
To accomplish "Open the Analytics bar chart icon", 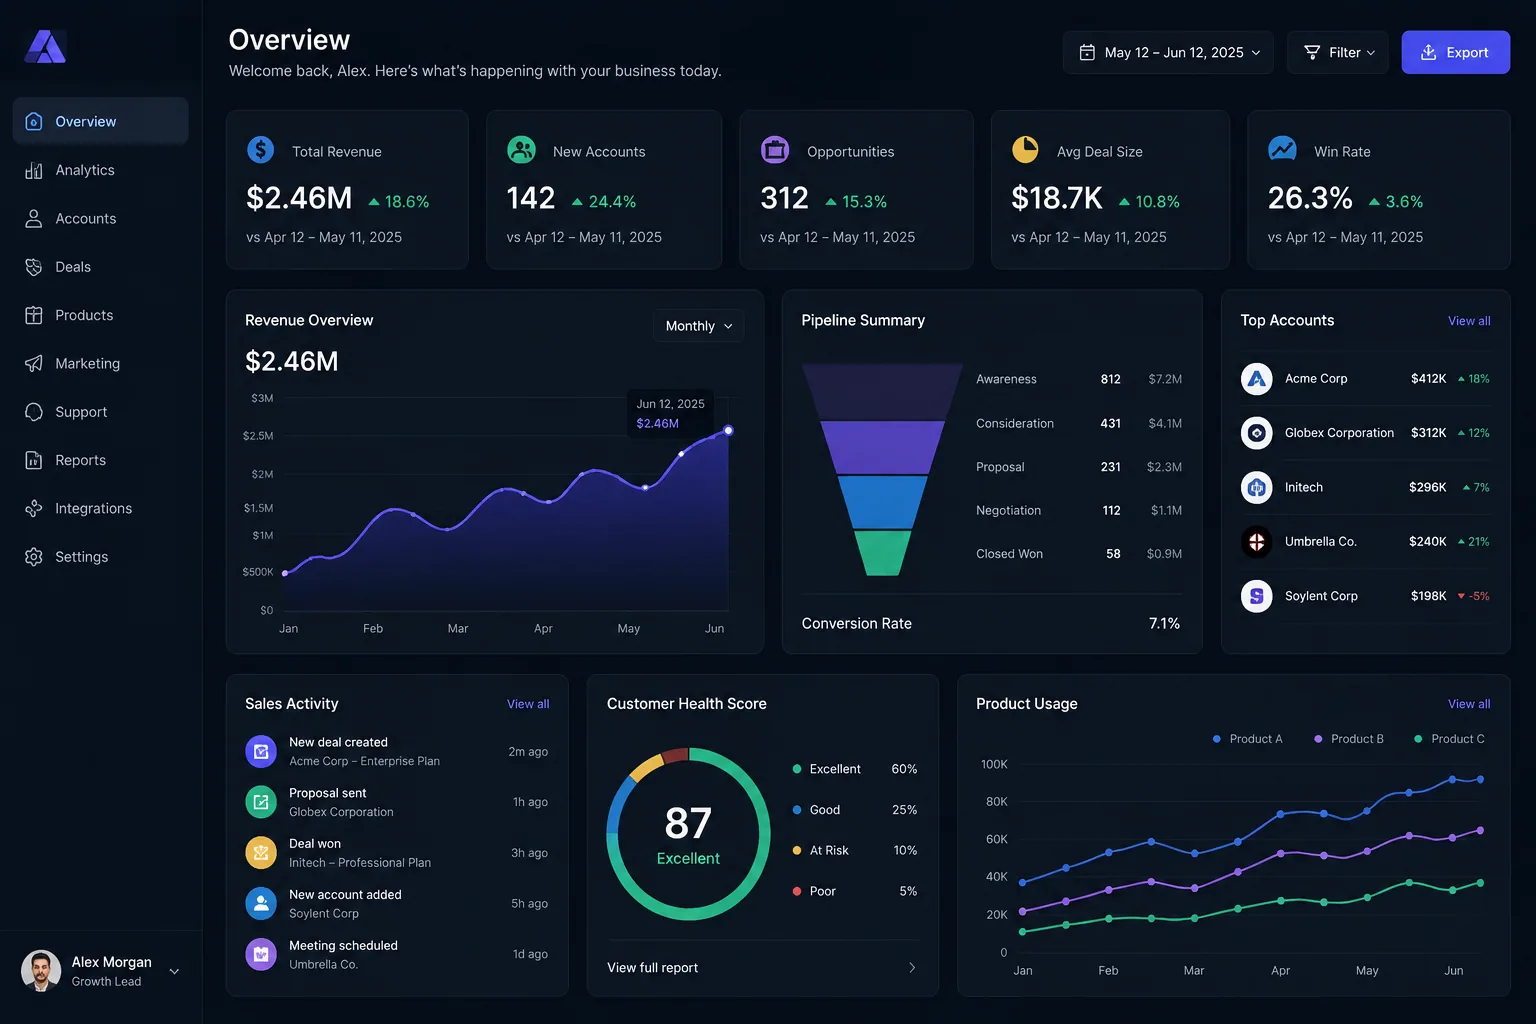I will [x=33, y=170].
